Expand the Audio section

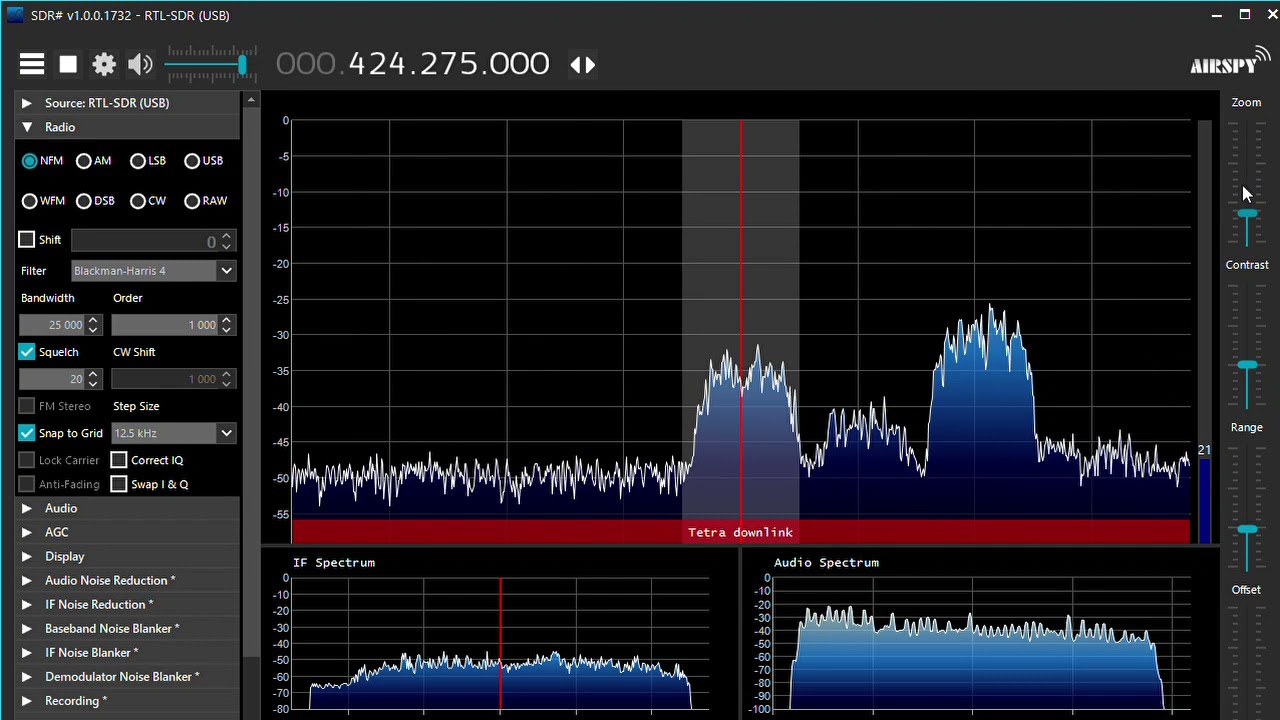[128, 508]
